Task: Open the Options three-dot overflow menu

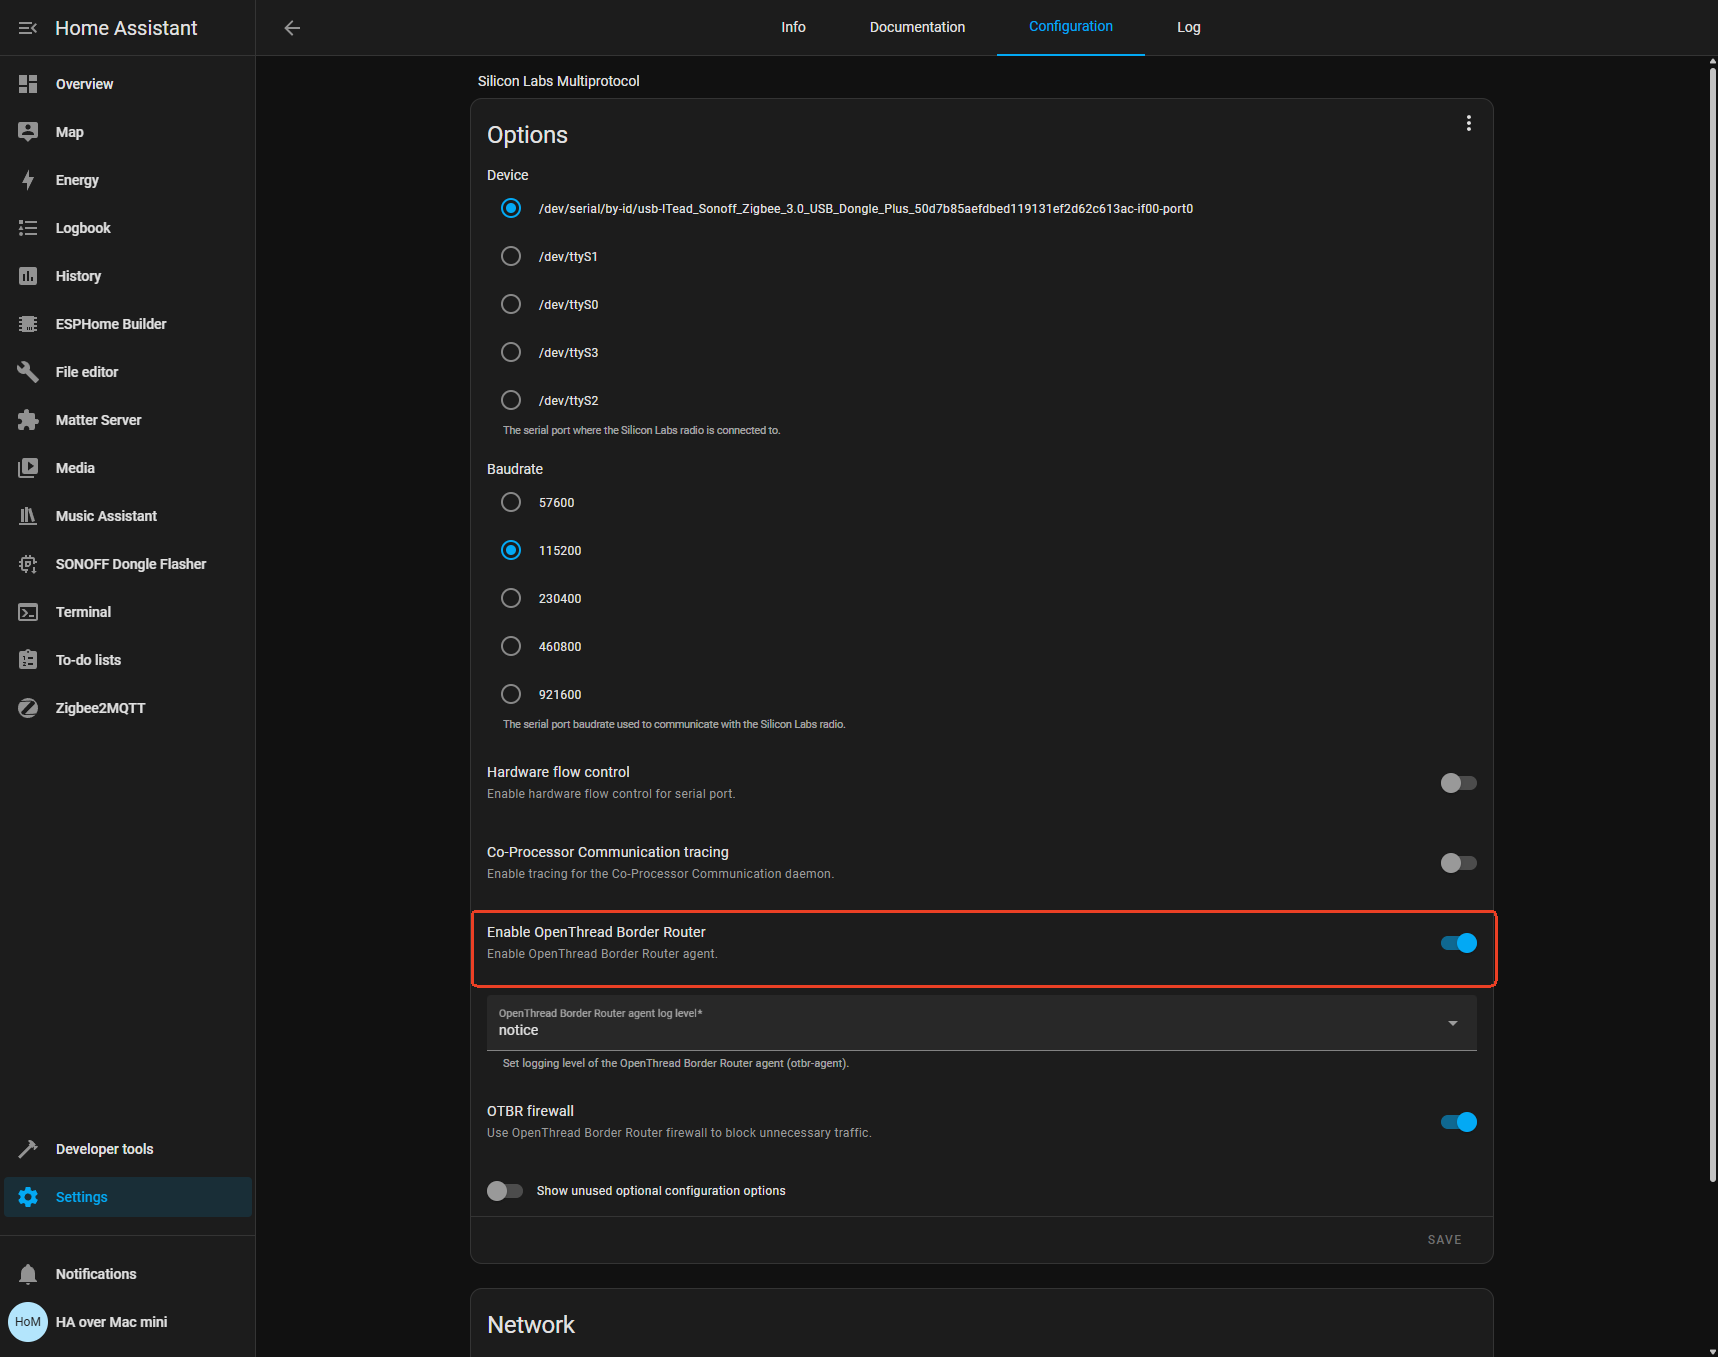Action: point(1468,123)
